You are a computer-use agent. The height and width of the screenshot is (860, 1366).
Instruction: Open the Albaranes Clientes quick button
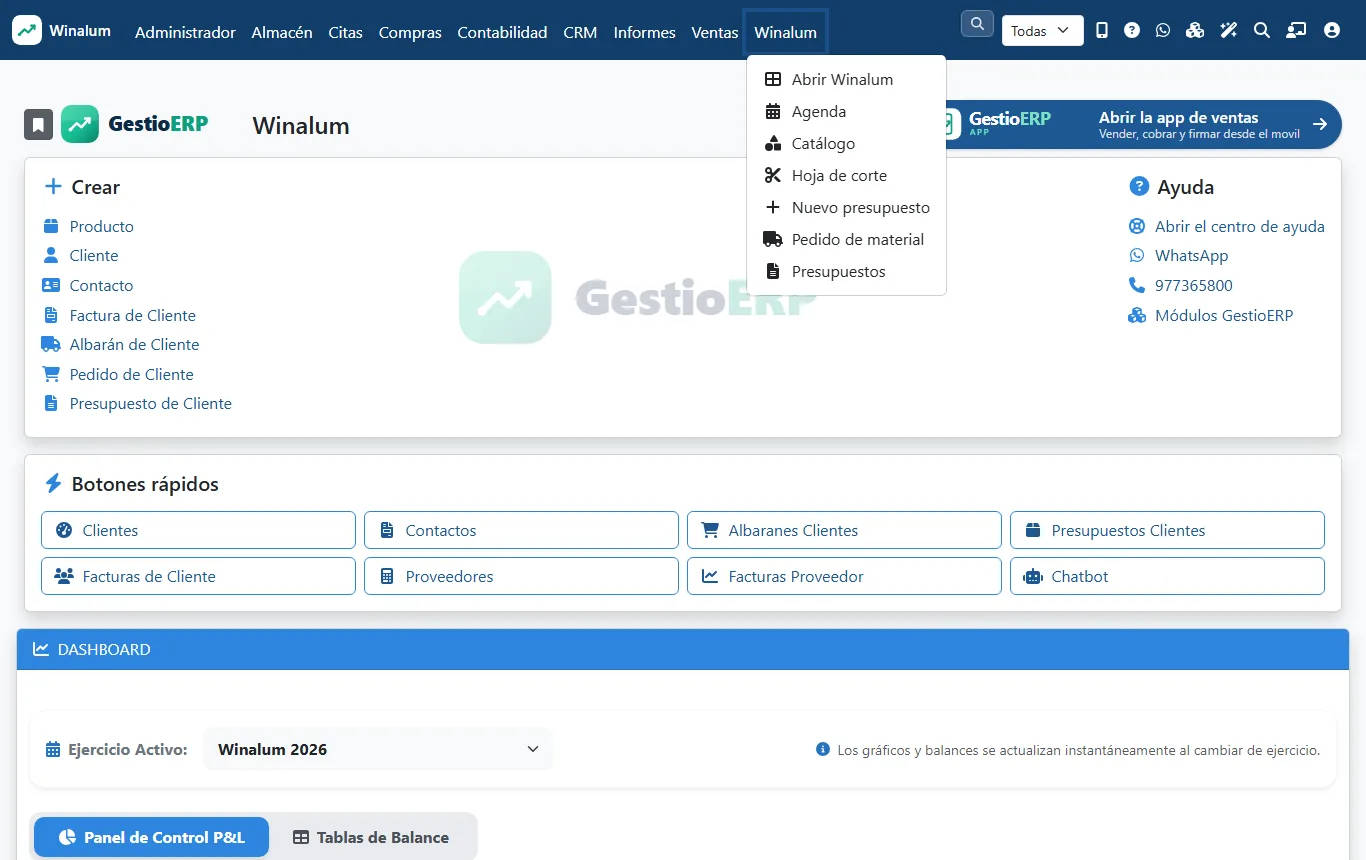click(844, 530)
